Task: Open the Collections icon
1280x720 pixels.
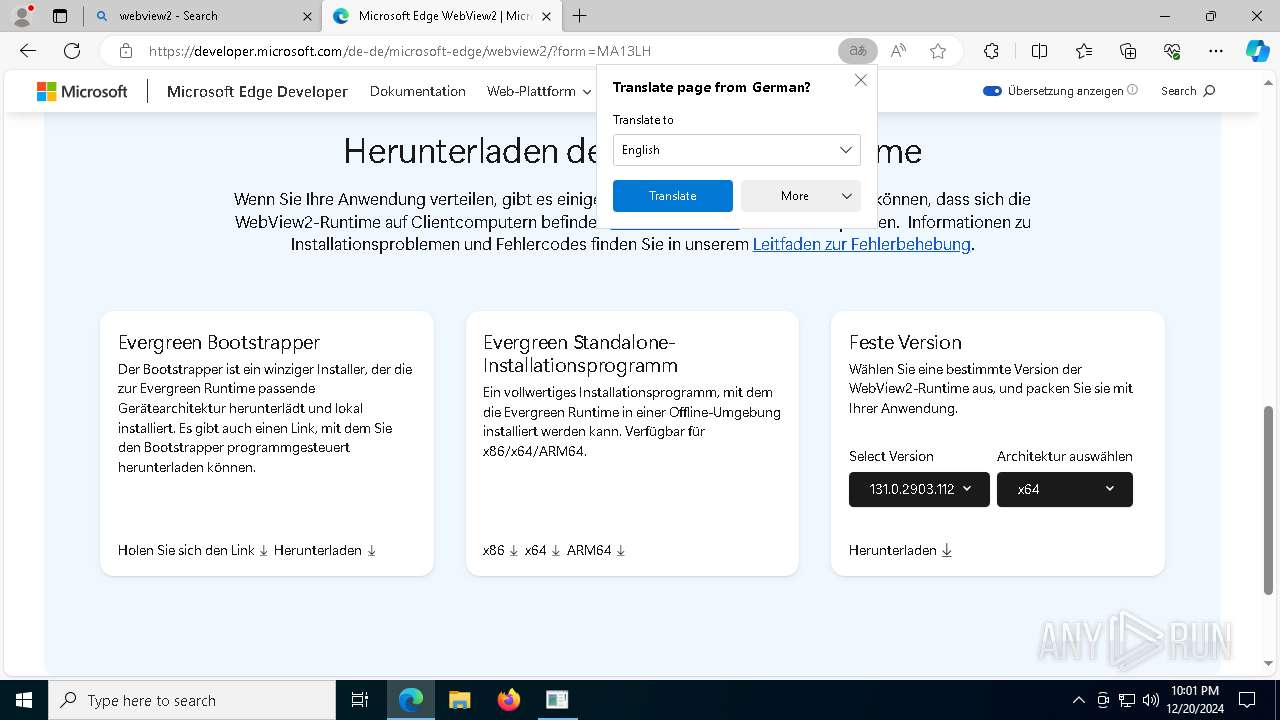Action: click(1128, 51)
